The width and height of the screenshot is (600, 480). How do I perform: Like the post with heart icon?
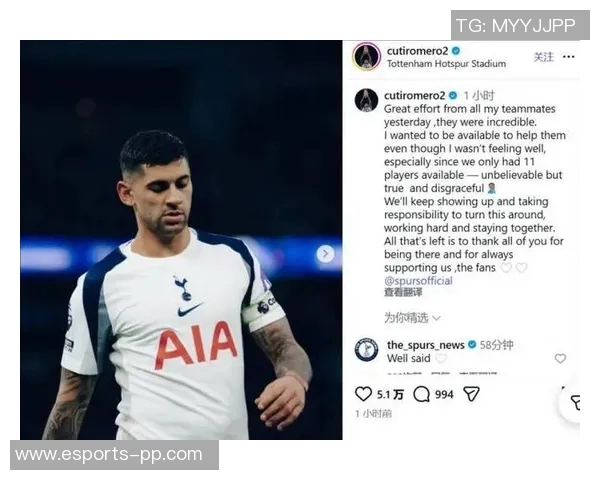point(363,394)
